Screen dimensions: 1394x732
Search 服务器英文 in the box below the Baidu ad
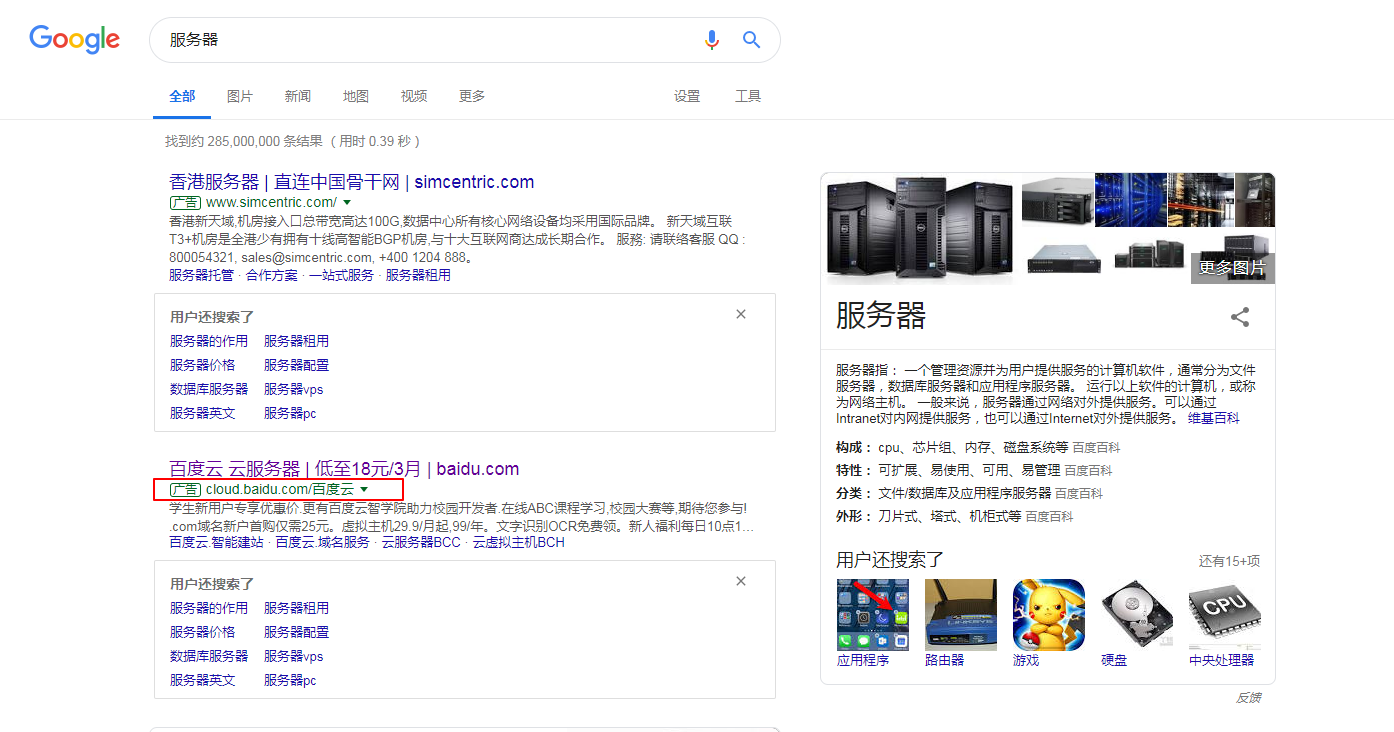pos(203,680)
